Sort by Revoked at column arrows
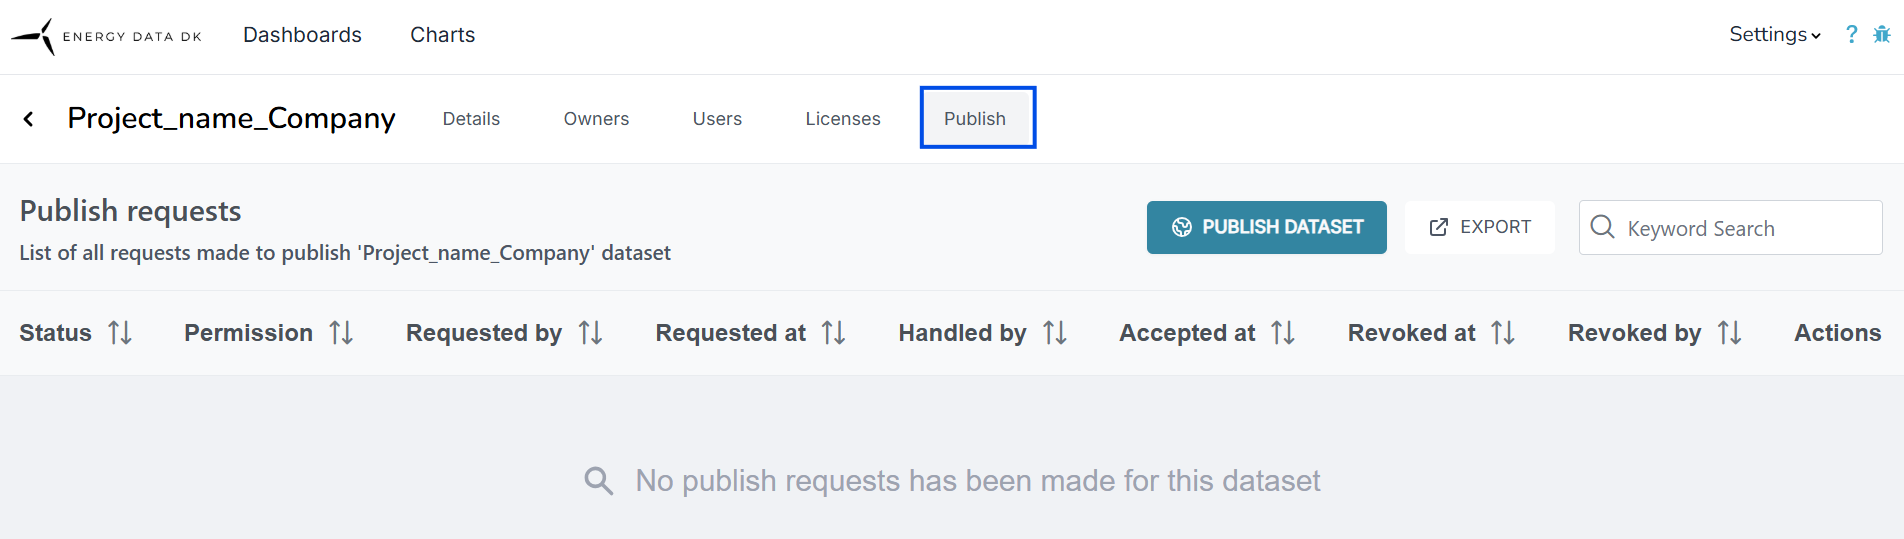This screenshot has width=1904, height=539. (1502, 333)
